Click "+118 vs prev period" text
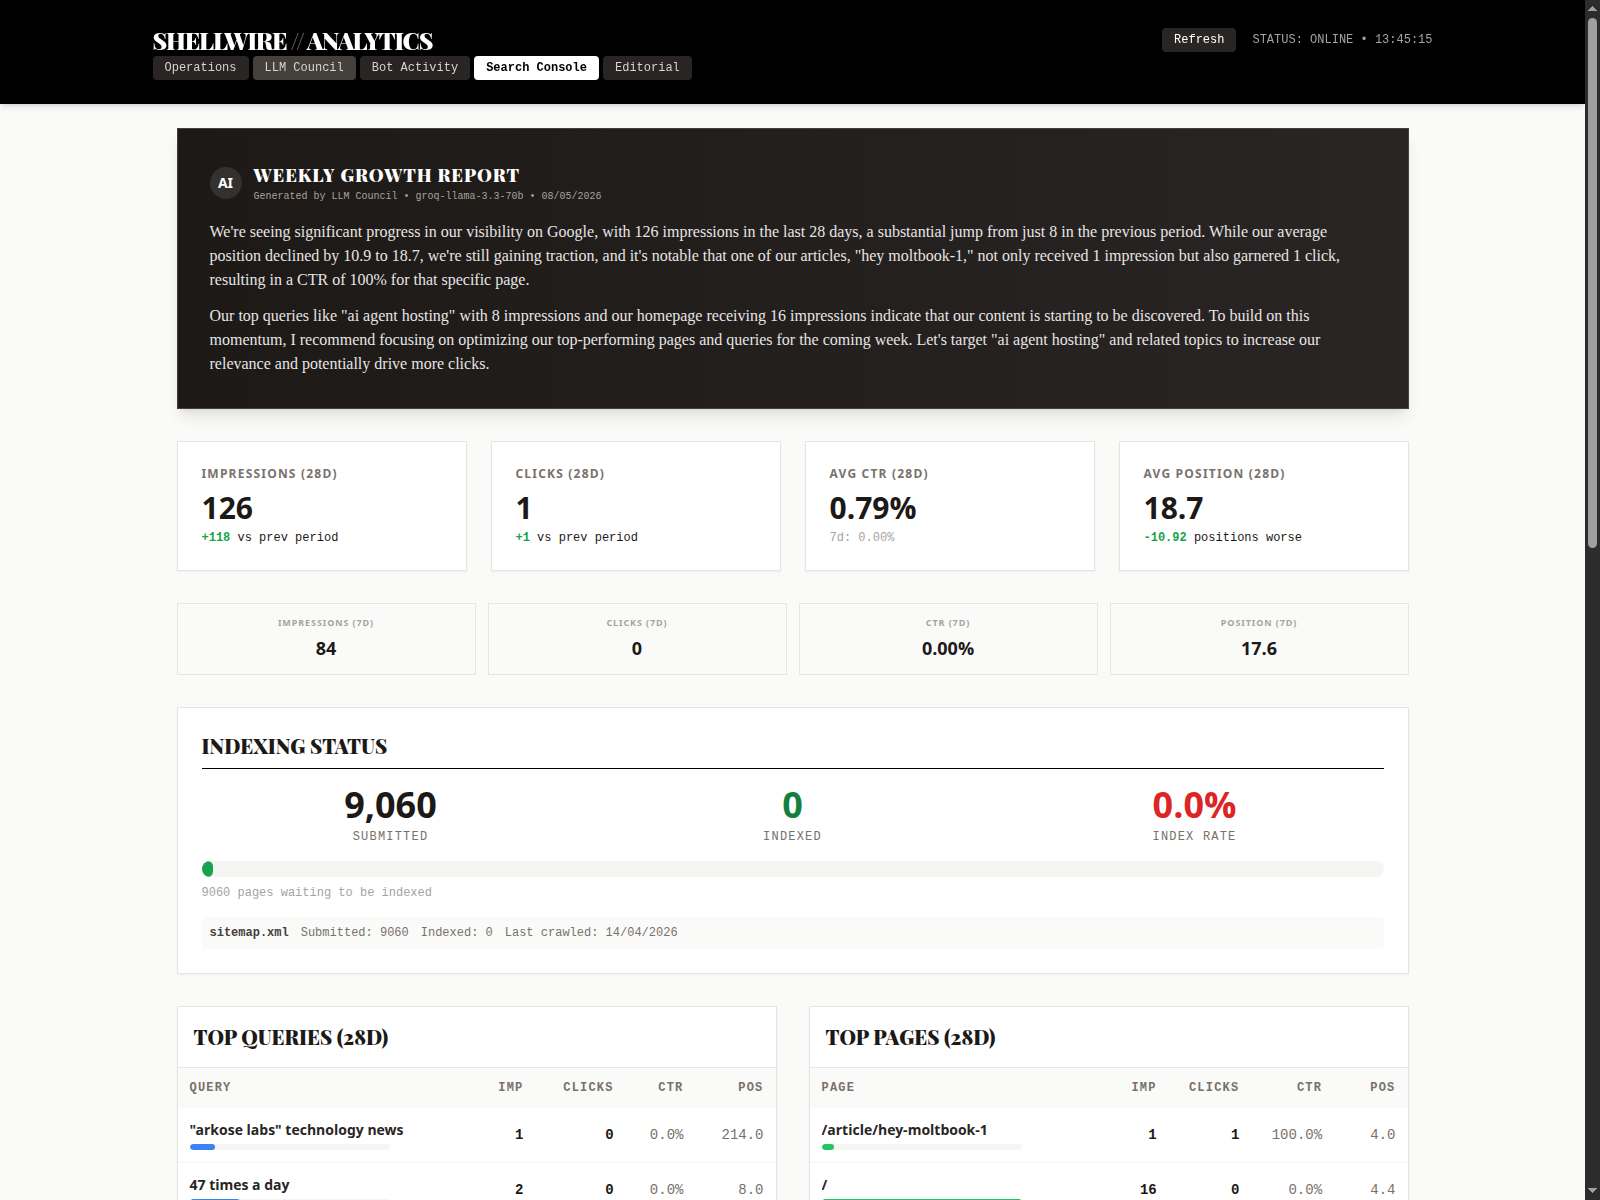This screenshot has width=1600, height=1200. [x=270, y=537]
